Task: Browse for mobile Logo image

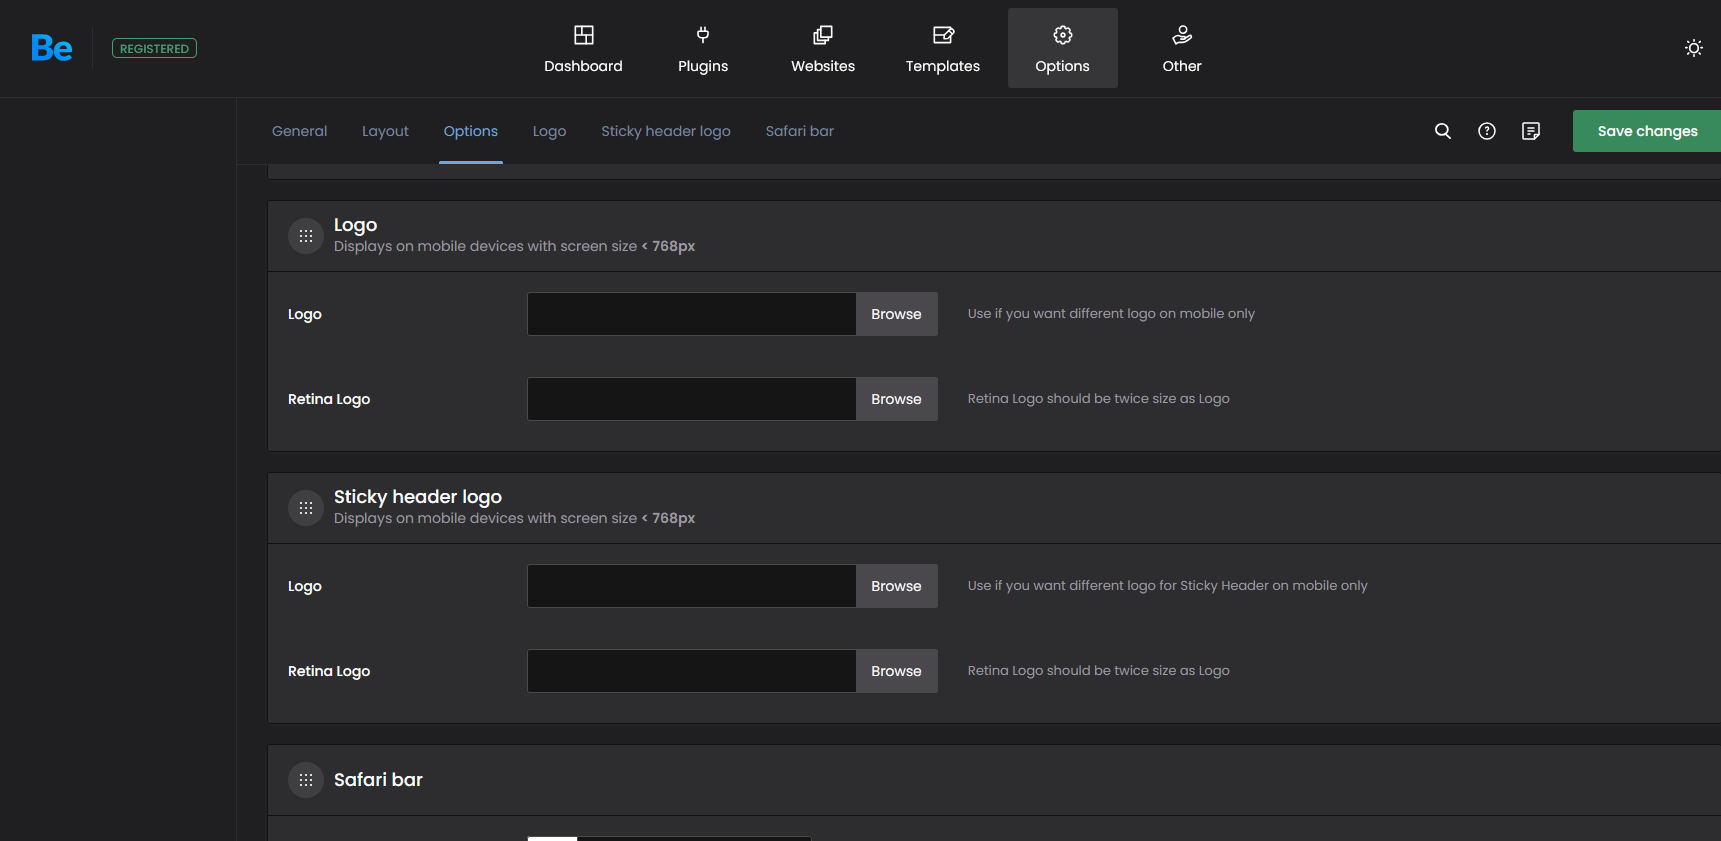Action: (x=896, y=314)
